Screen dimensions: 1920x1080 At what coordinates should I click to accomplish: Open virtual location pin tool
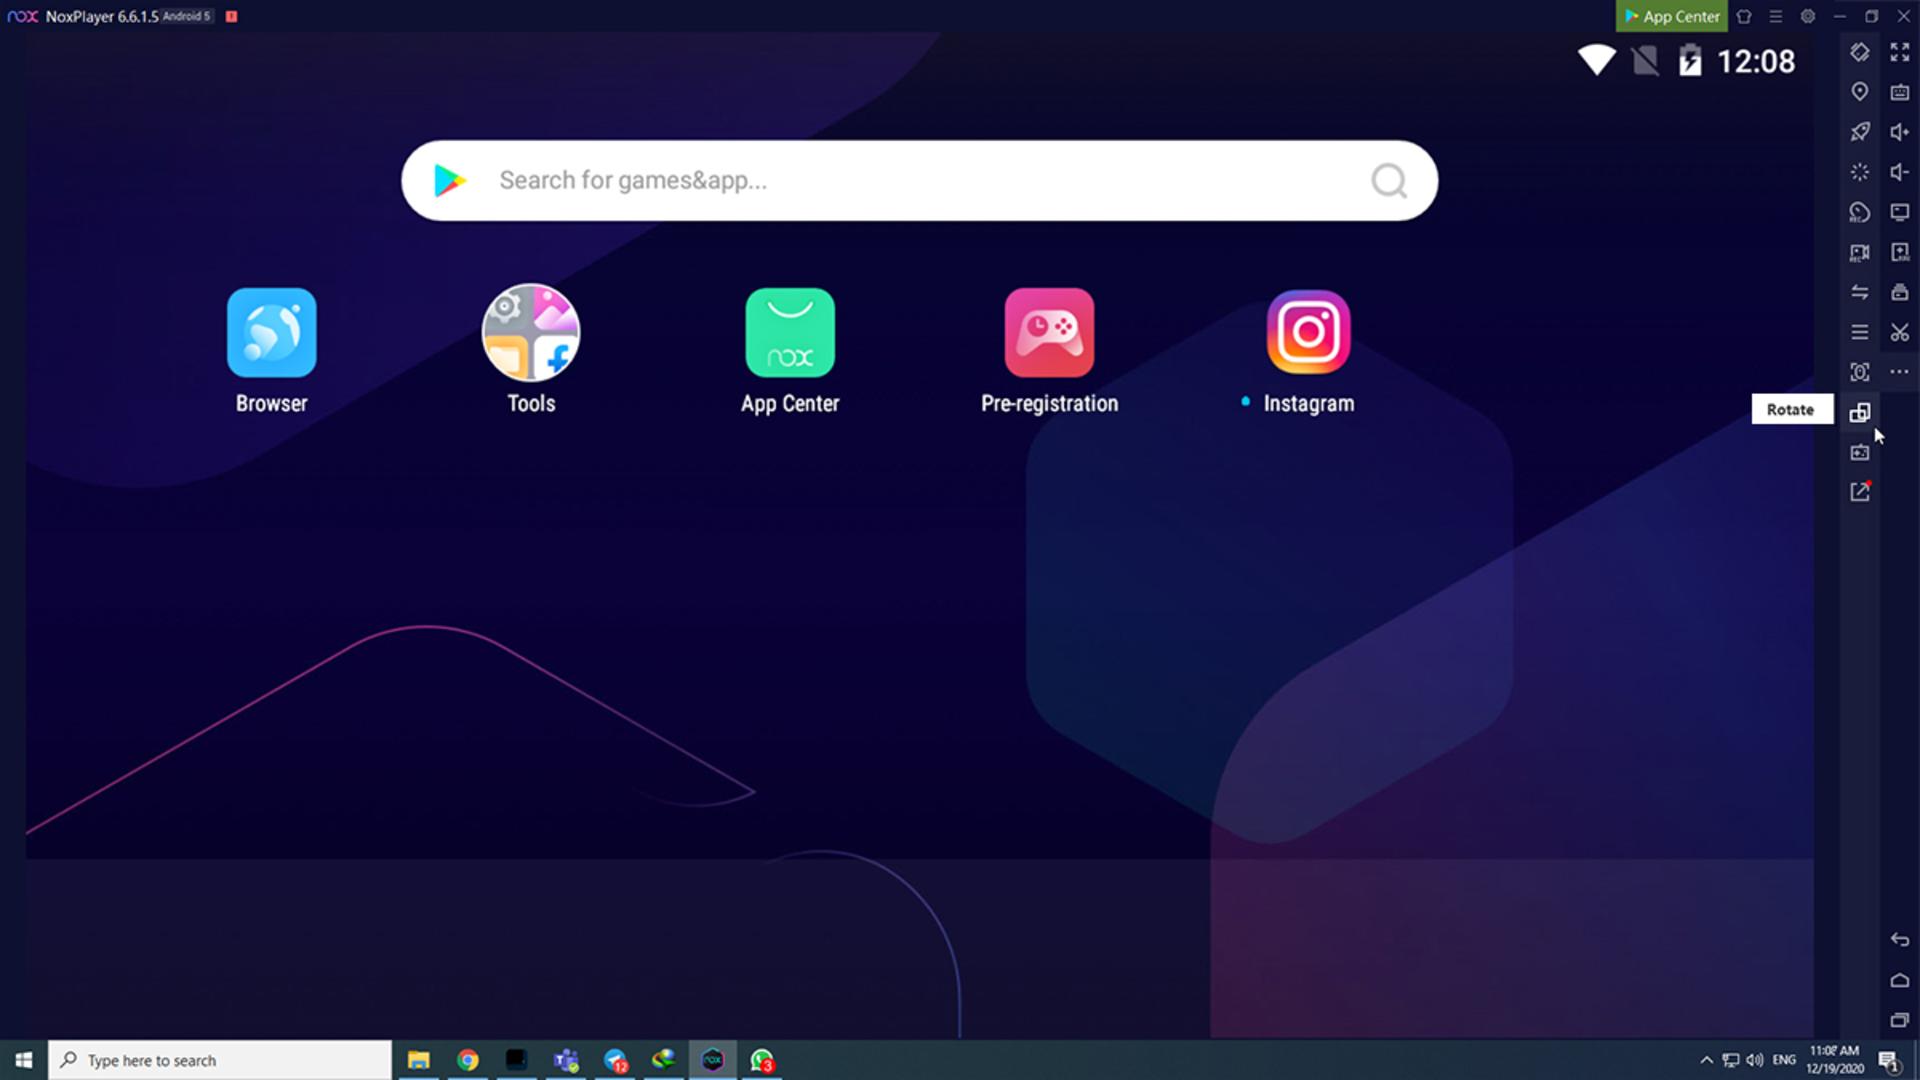pyautogui.click(x=1860, y=92)
